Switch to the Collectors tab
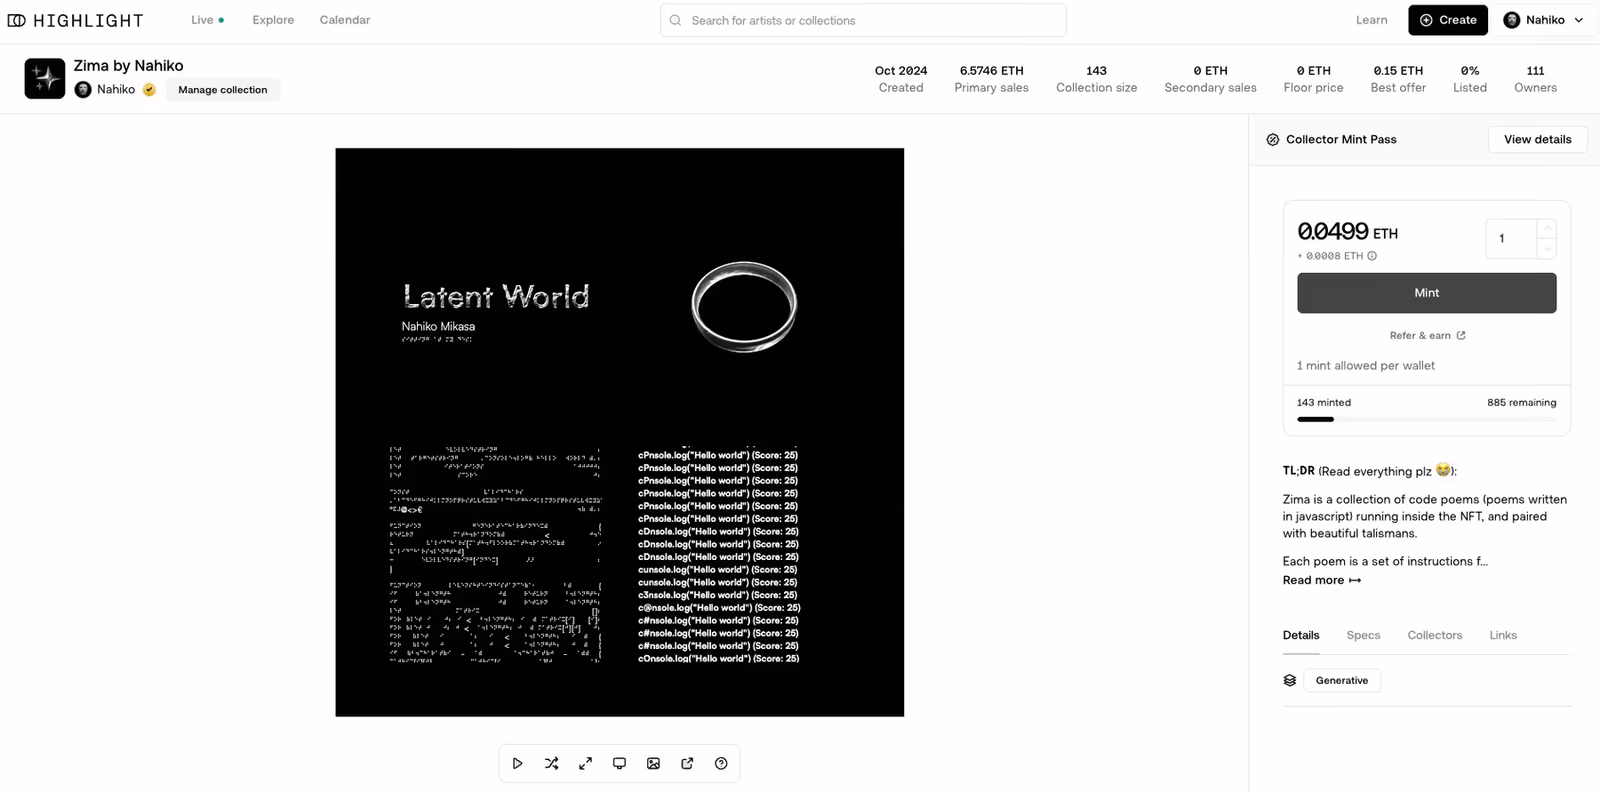This screenshot has height=792, width=1600. click(1434, 635)
